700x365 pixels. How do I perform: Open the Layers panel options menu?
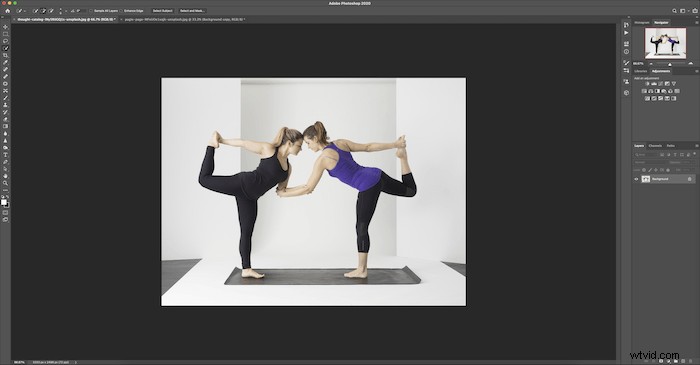(696, 146)
